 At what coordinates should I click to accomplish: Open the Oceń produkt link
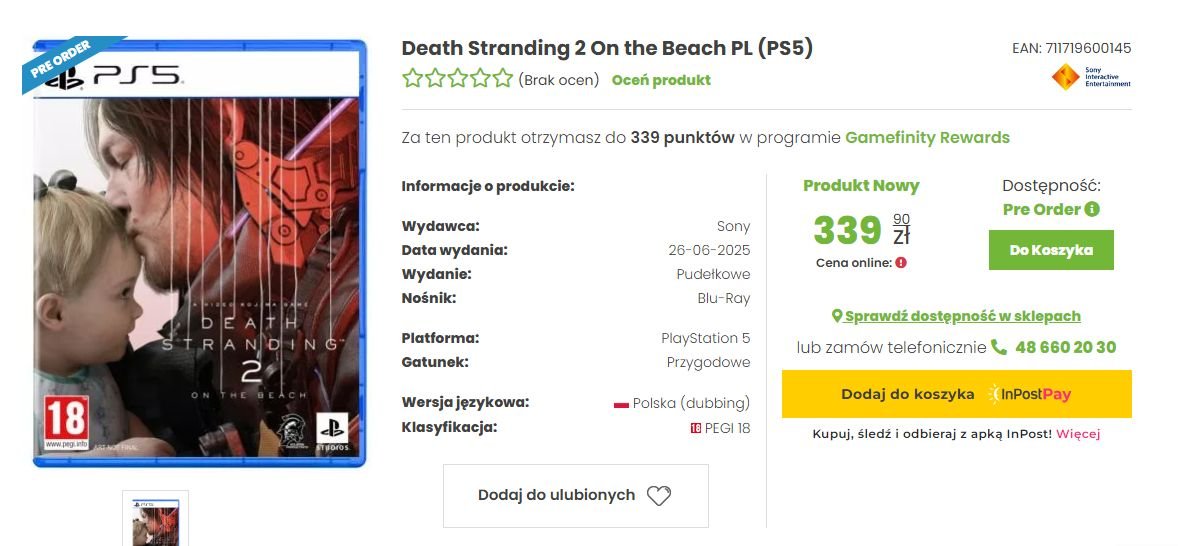point(661,80)
